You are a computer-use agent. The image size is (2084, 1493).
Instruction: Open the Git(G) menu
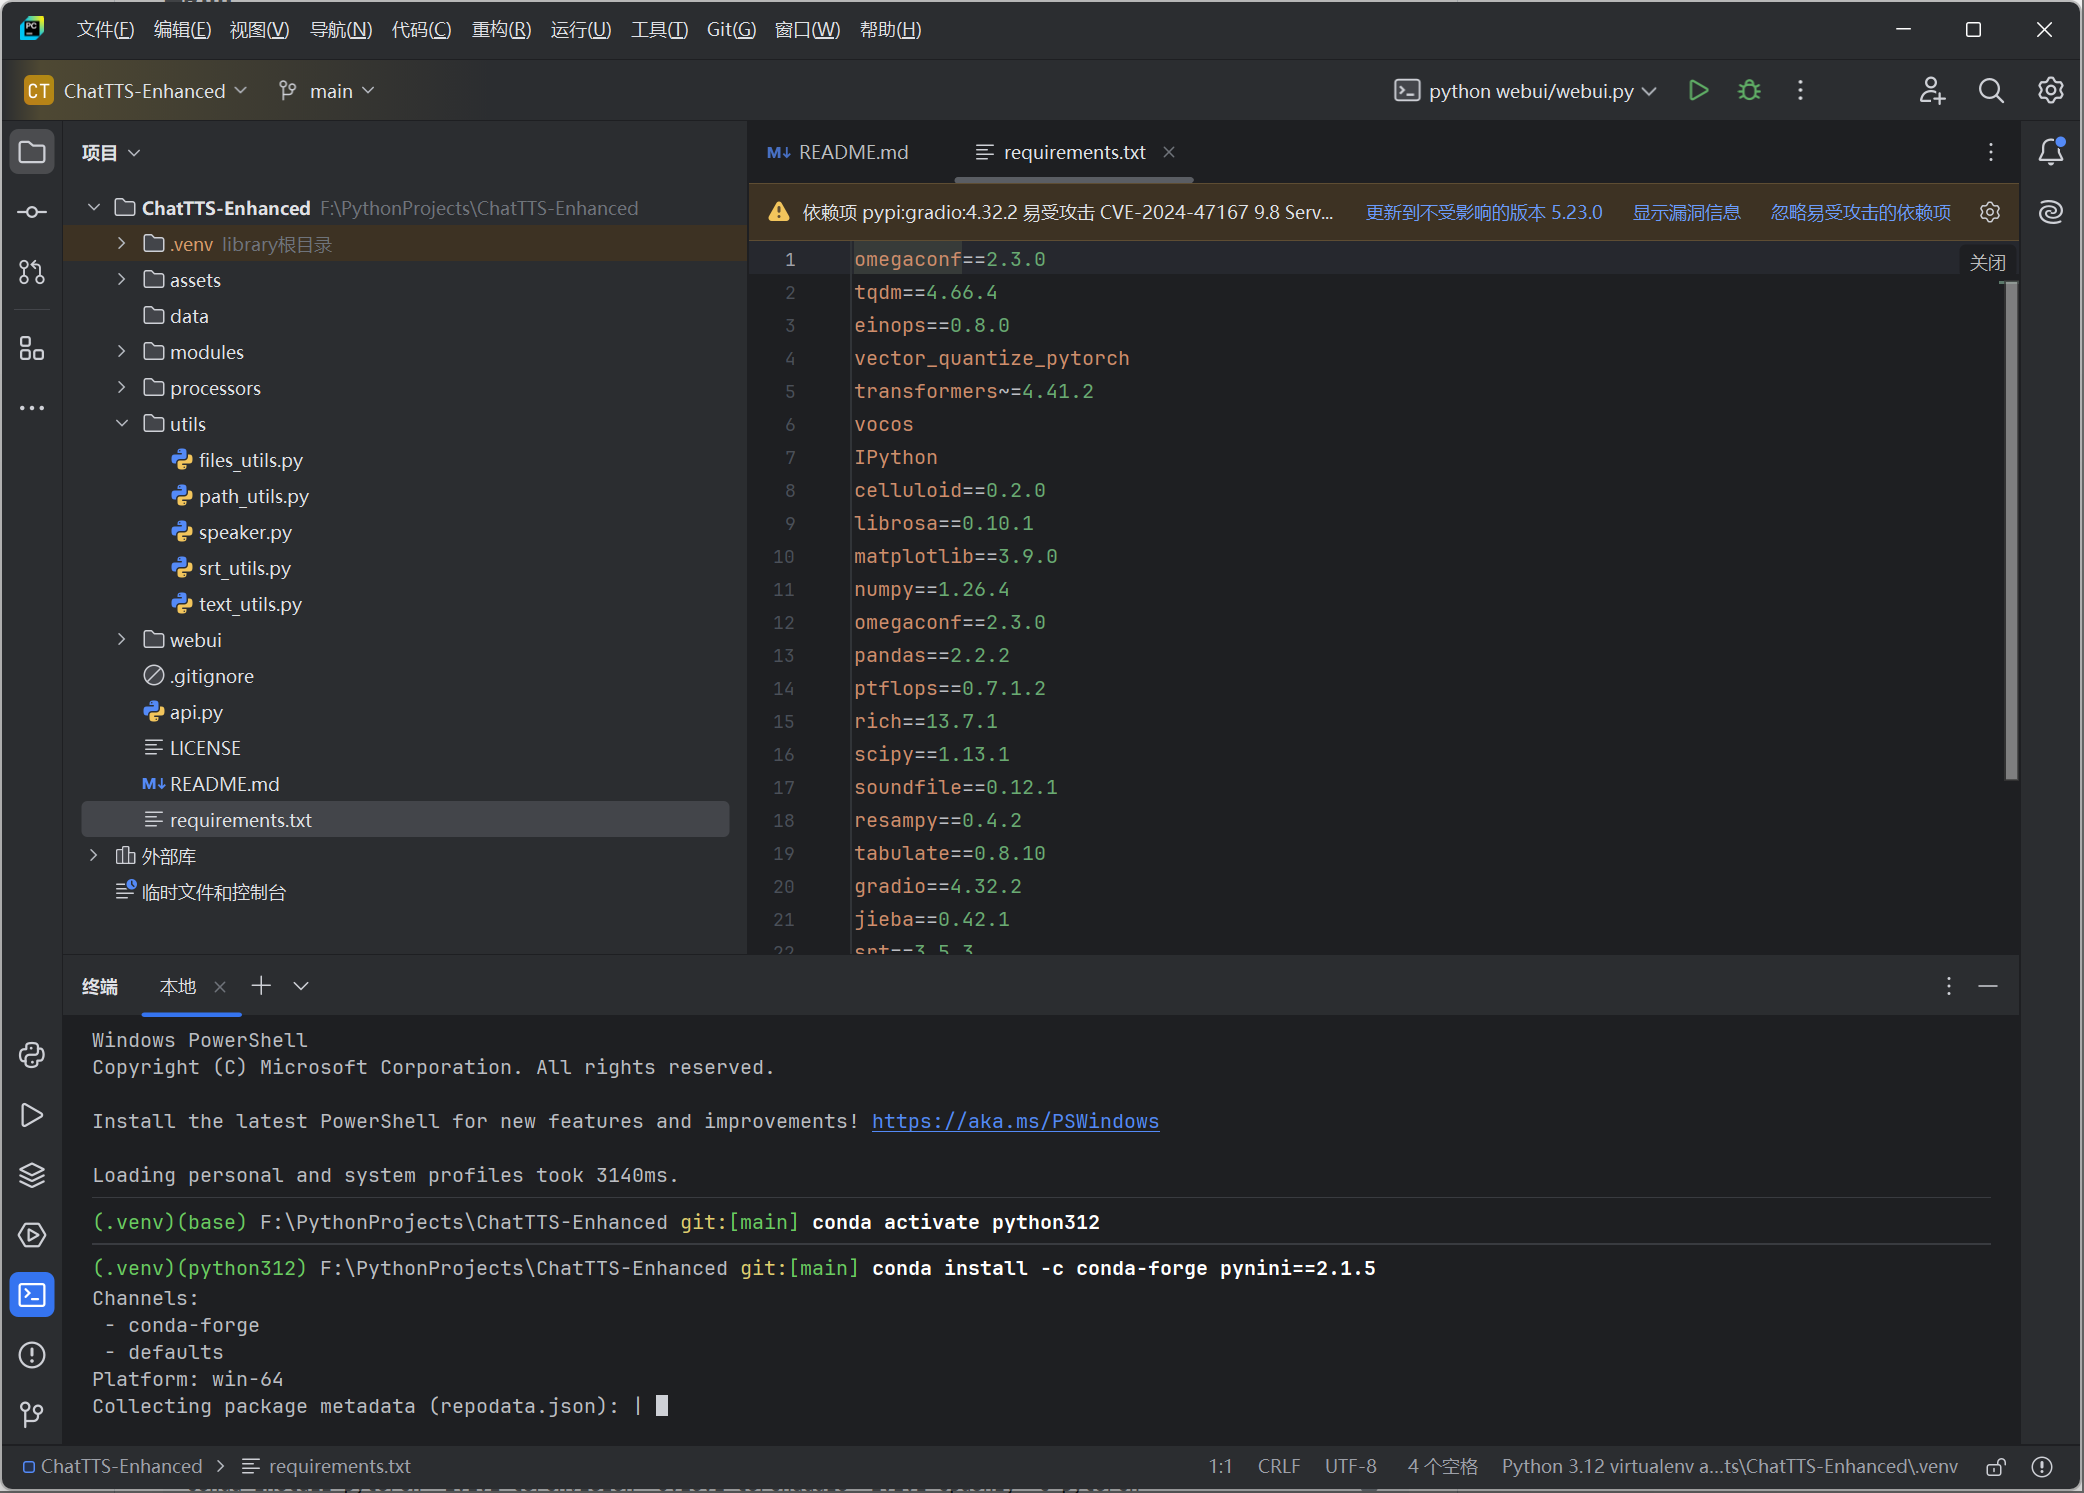click(x=731, y=30)
